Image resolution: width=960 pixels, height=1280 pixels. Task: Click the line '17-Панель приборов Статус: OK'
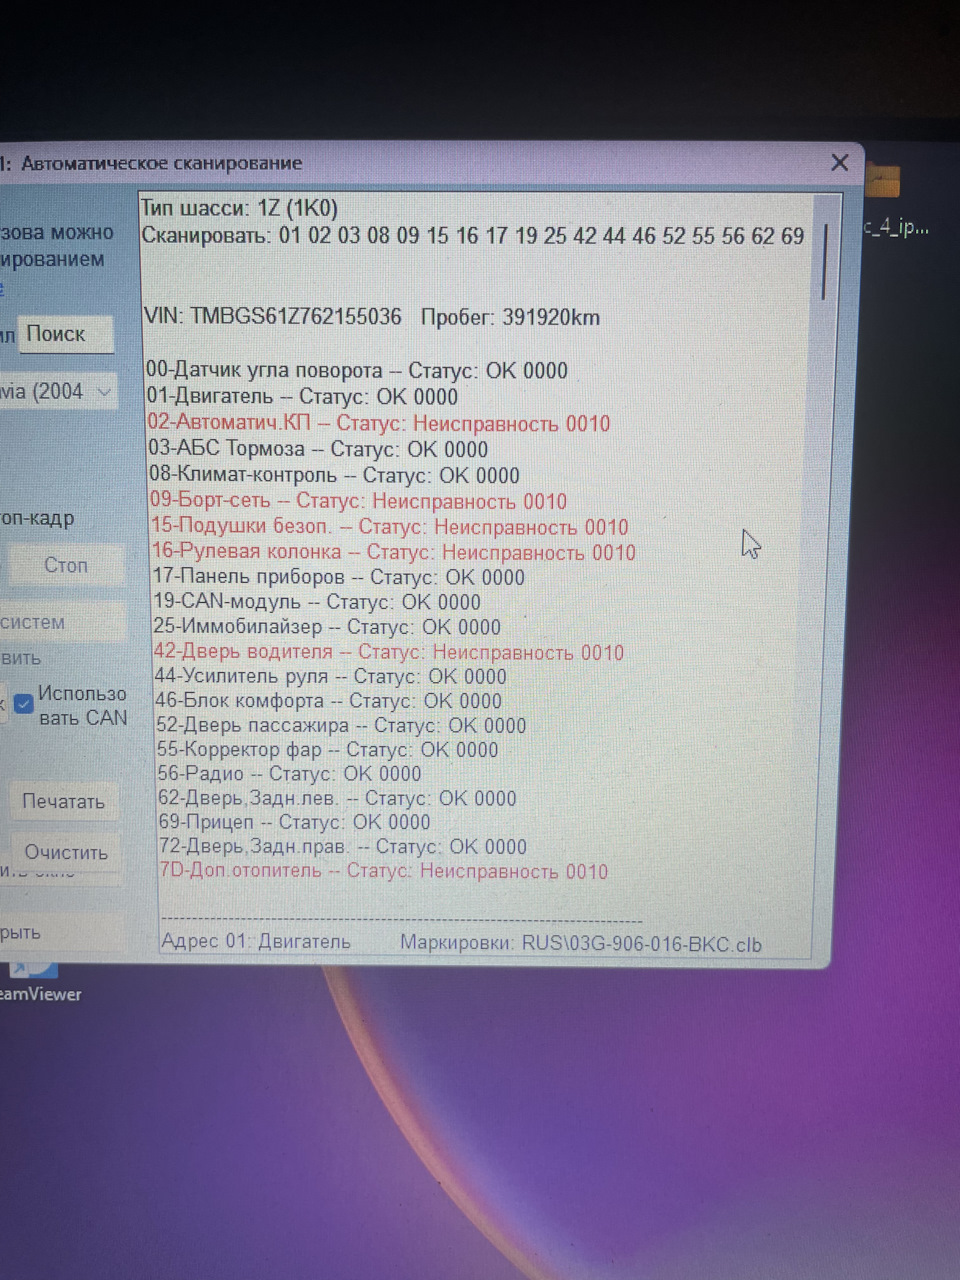339,577
